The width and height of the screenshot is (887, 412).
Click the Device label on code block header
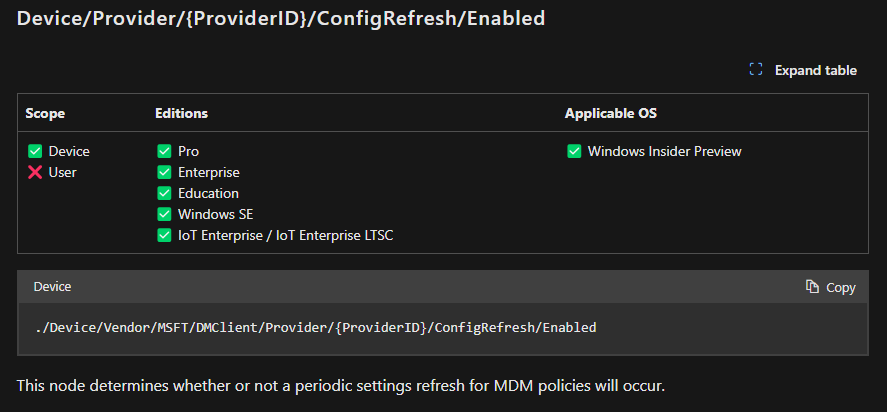pyautogui.click(x=52, y=287)
